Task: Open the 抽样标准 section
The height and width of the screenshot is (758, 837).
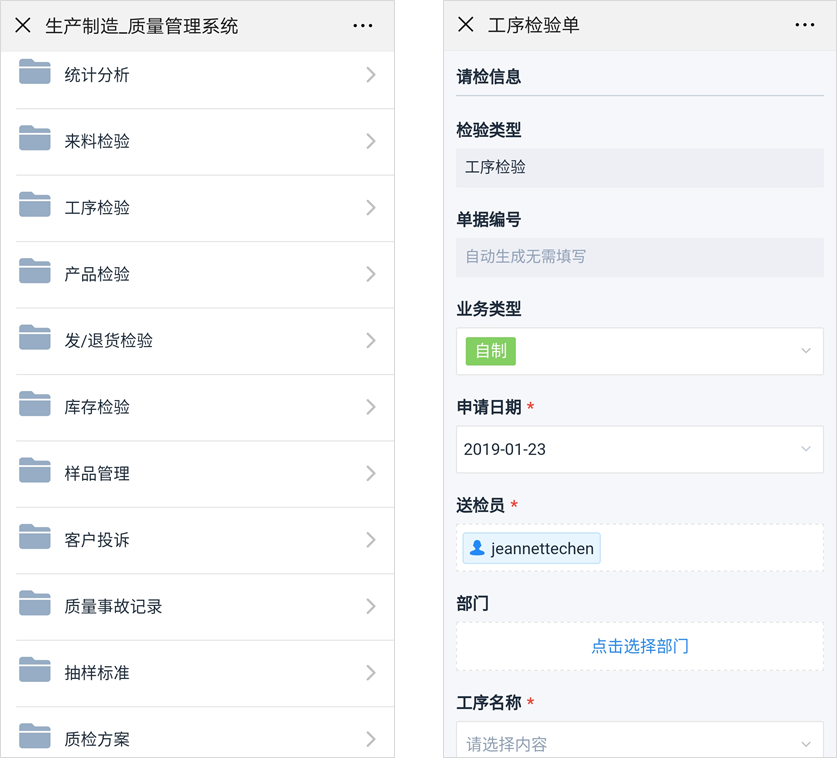Action: click(200, 672)
